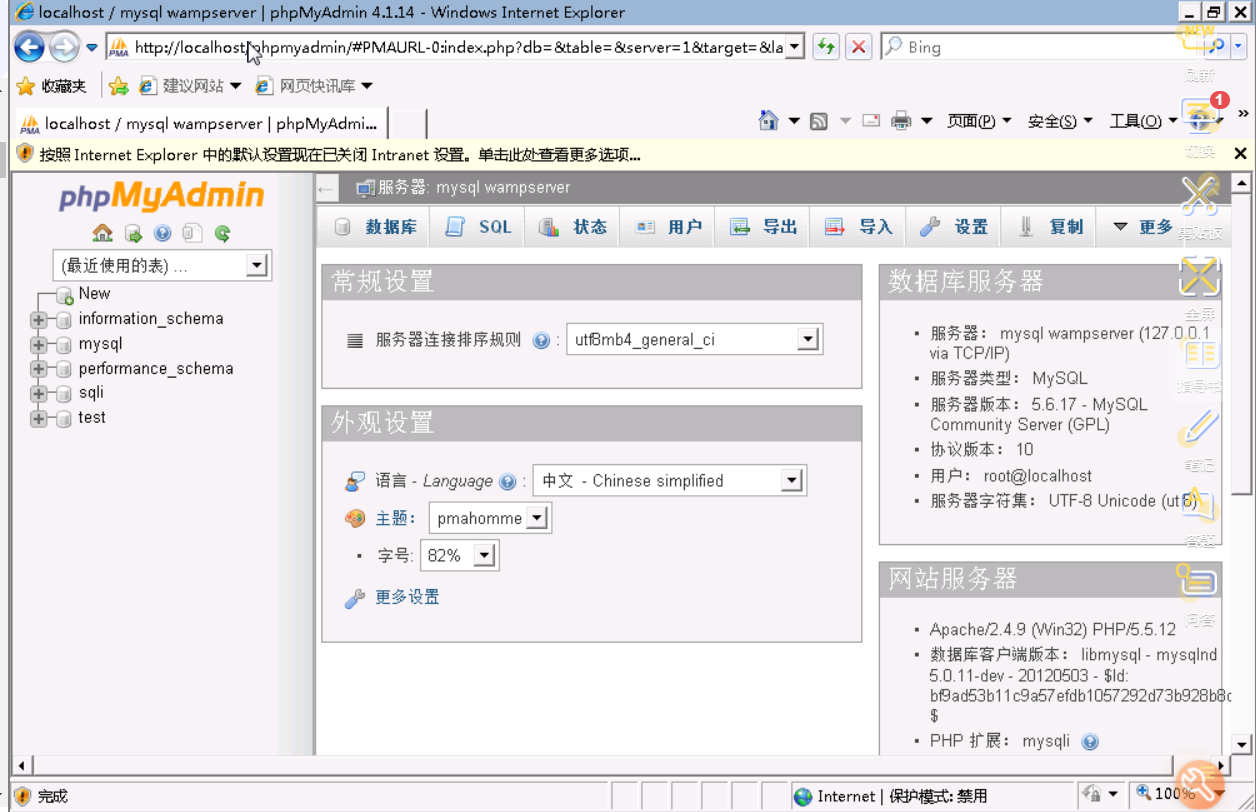The width and height of the screenshot is (1256, 812).
Task: Open the 82% font size dropdown
Action: (x=459, y=556)
